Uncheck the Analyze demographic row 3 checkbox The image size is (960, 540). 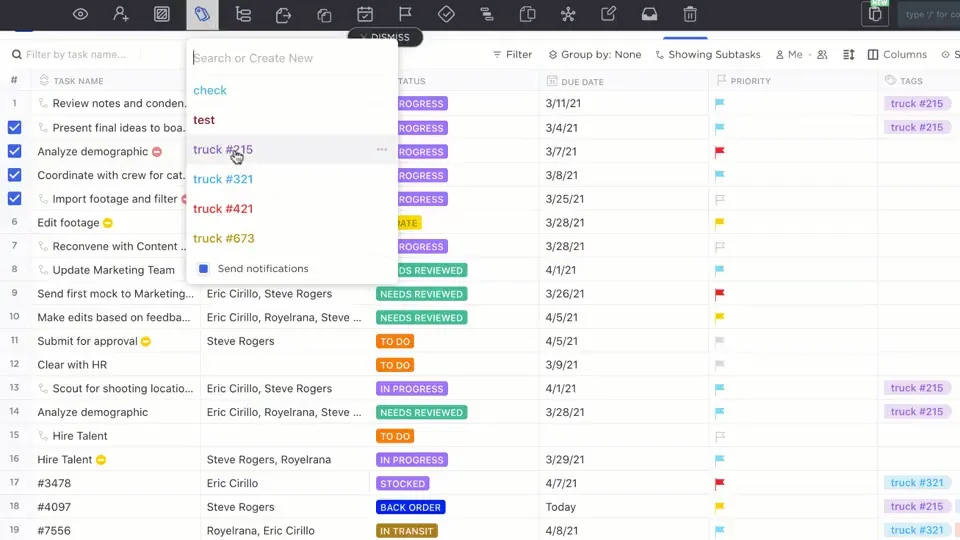click(x=15, y=151)
